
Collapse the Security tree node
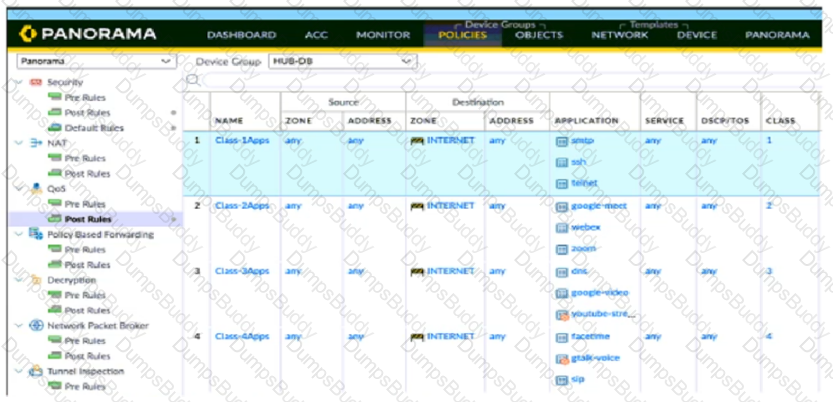pos(20,82)
